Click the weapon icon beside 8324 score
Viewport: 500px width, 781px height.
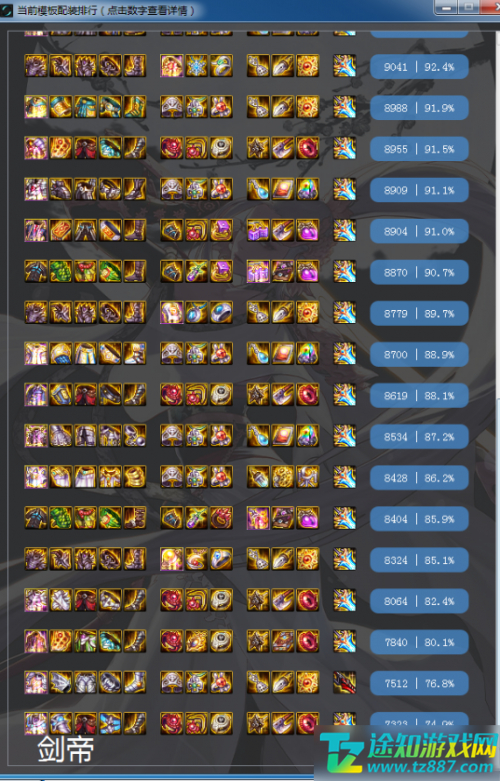click(345, 559)
